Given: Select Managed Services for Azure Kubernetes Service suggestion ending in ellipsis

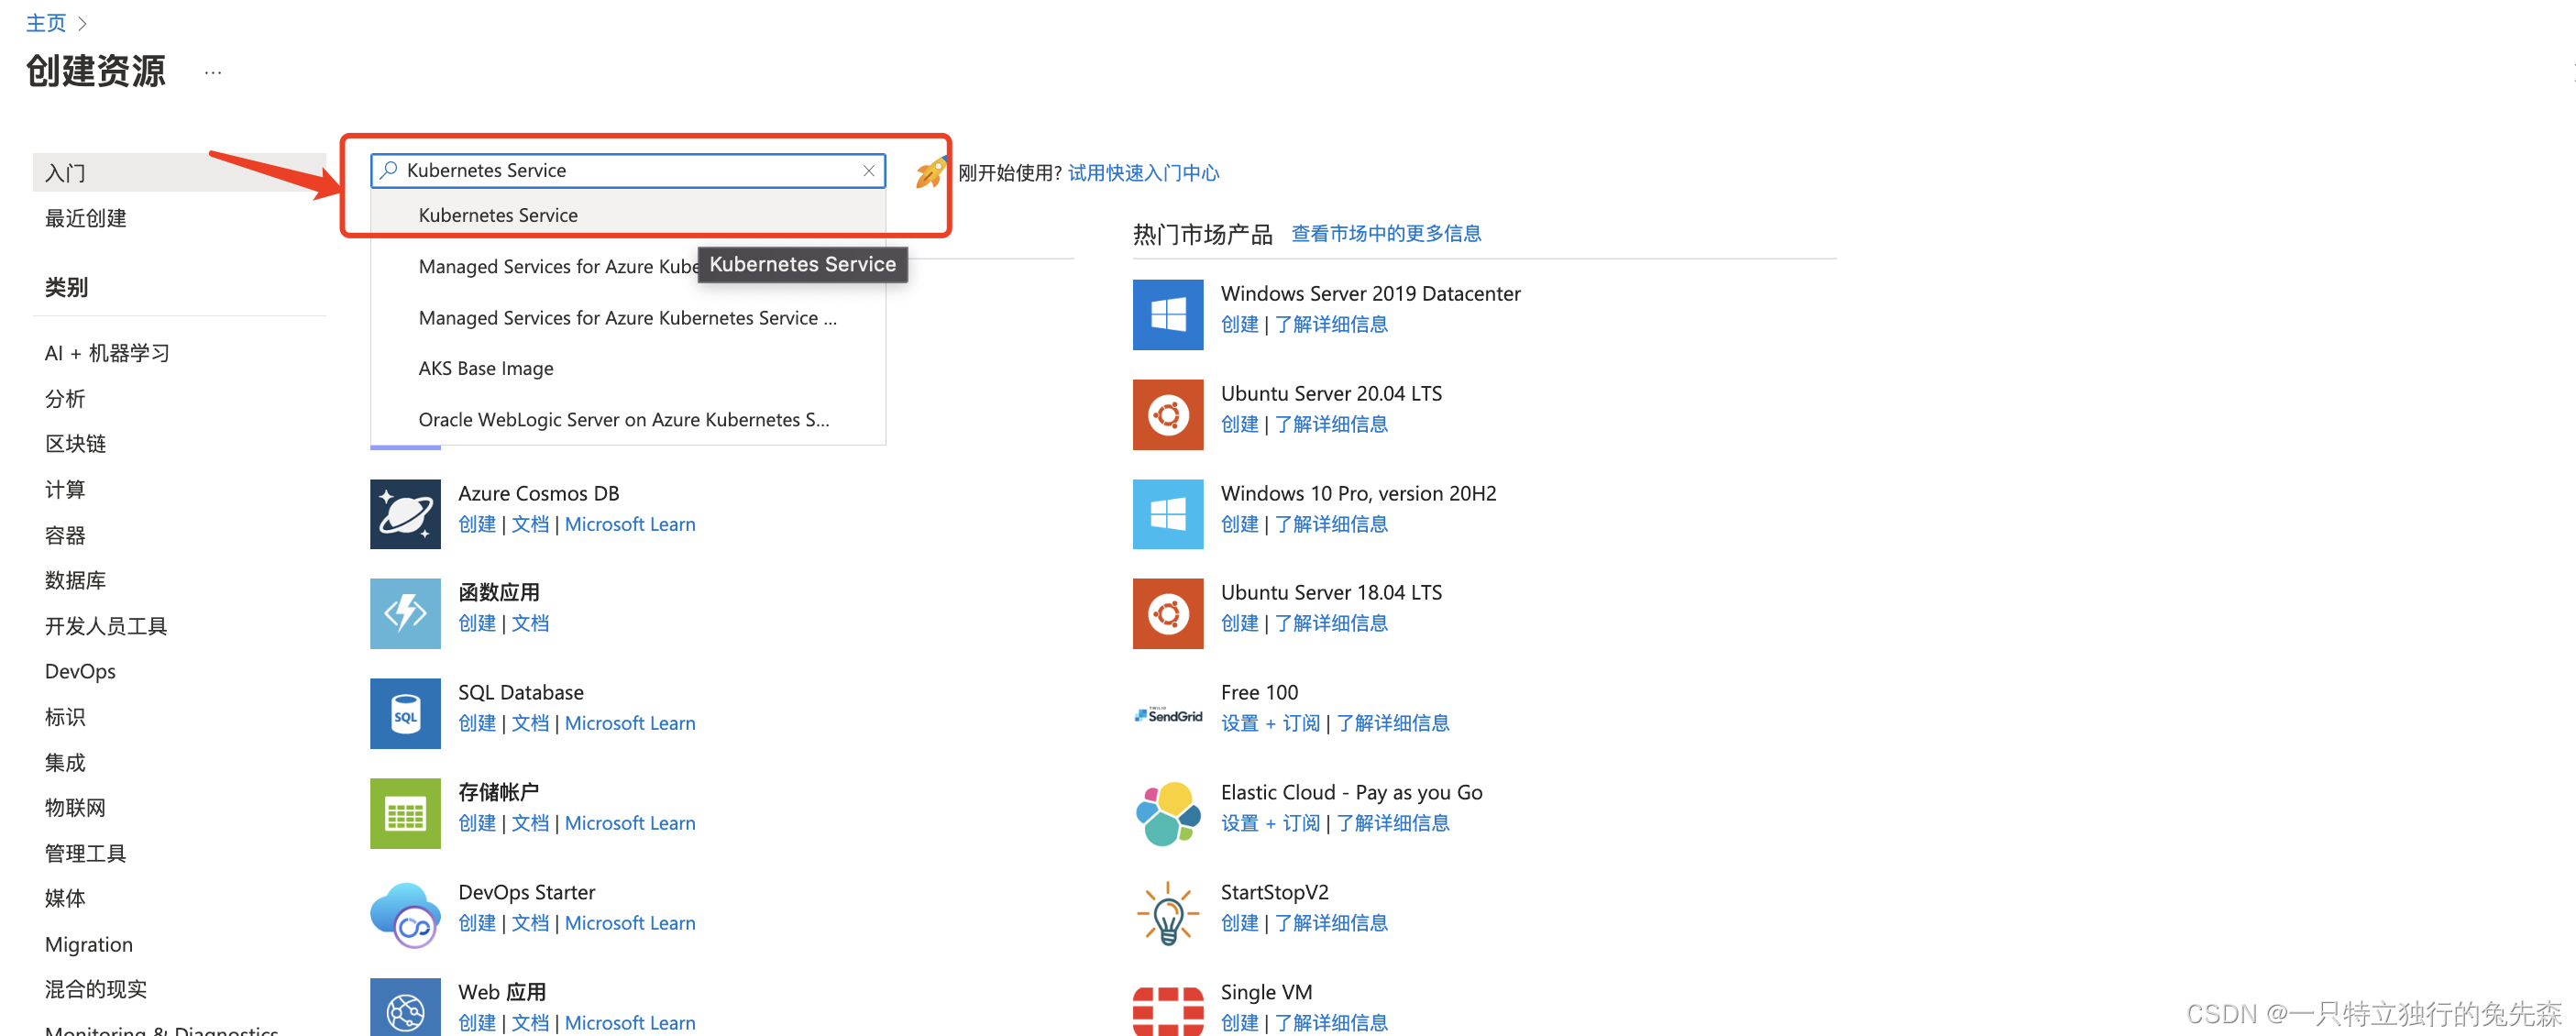Looking at the screenshot, I should tap(628, 318).
